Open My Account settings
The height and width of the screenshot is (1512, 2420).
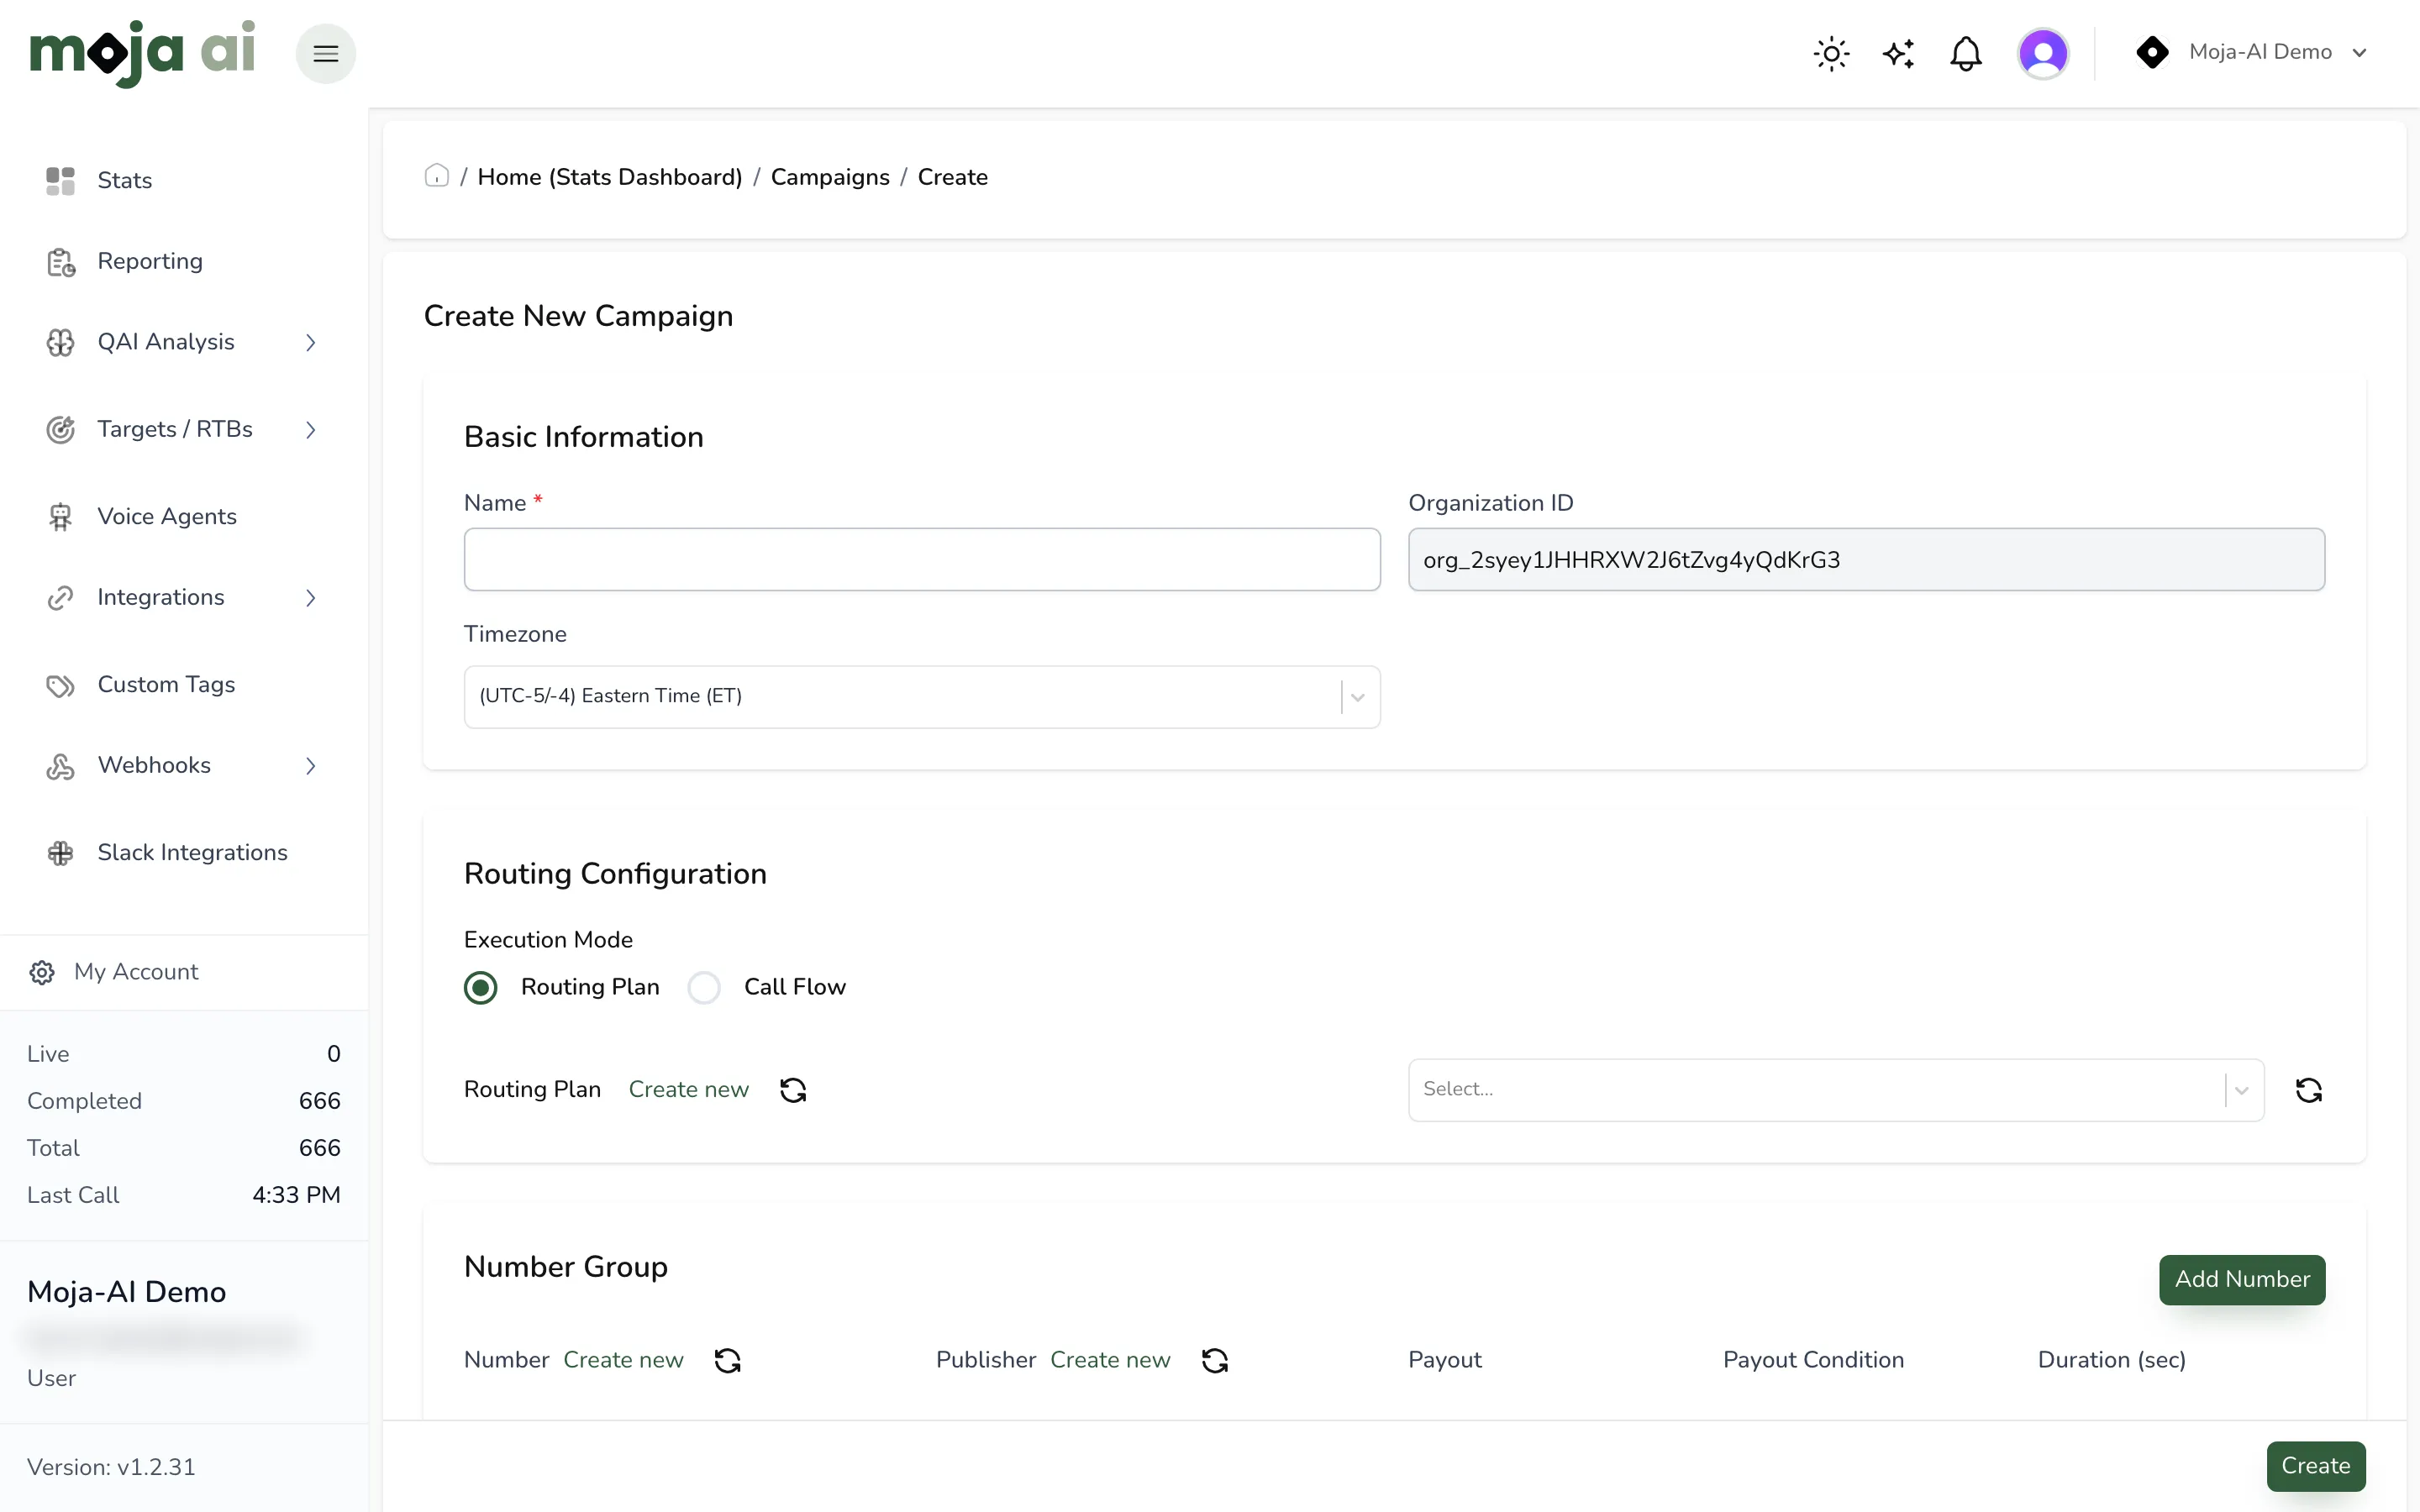tap(136, 972)
